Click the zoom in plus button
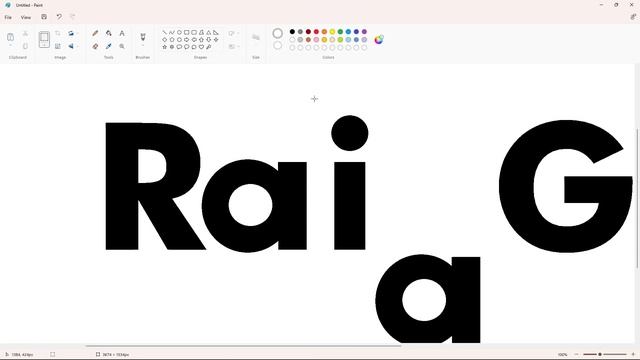Viewport: 640px width, 360px height. coord(633,354)
